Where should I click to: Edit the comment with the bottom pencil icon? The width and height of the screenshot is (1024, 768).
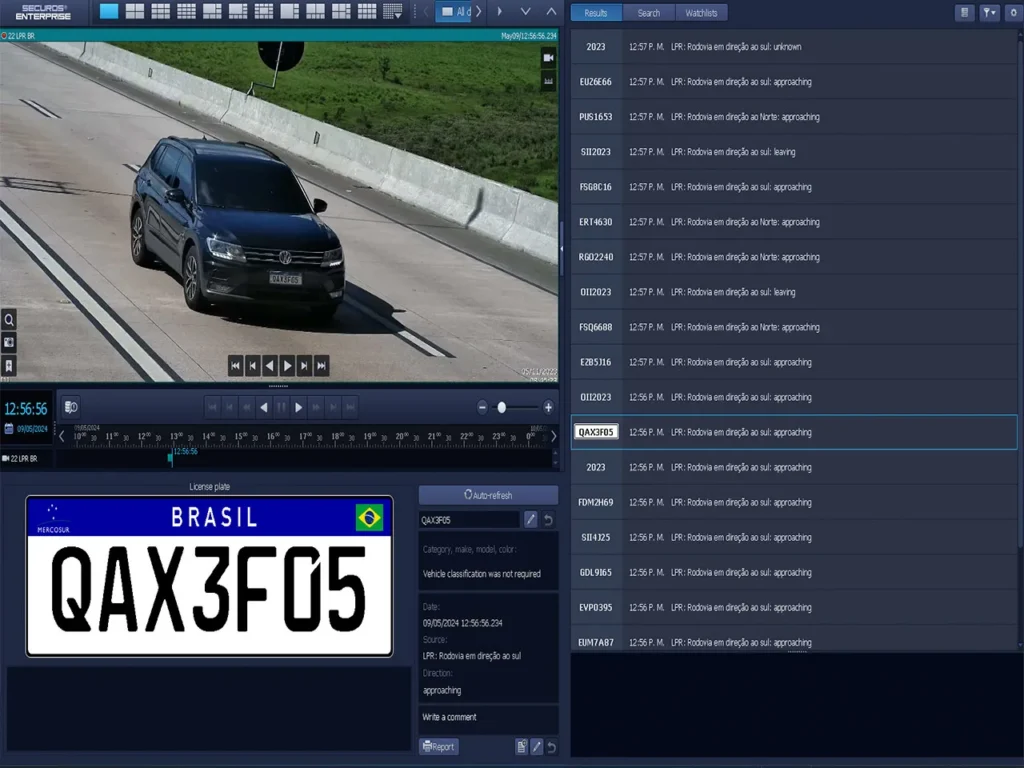click(x=536, y=747)
